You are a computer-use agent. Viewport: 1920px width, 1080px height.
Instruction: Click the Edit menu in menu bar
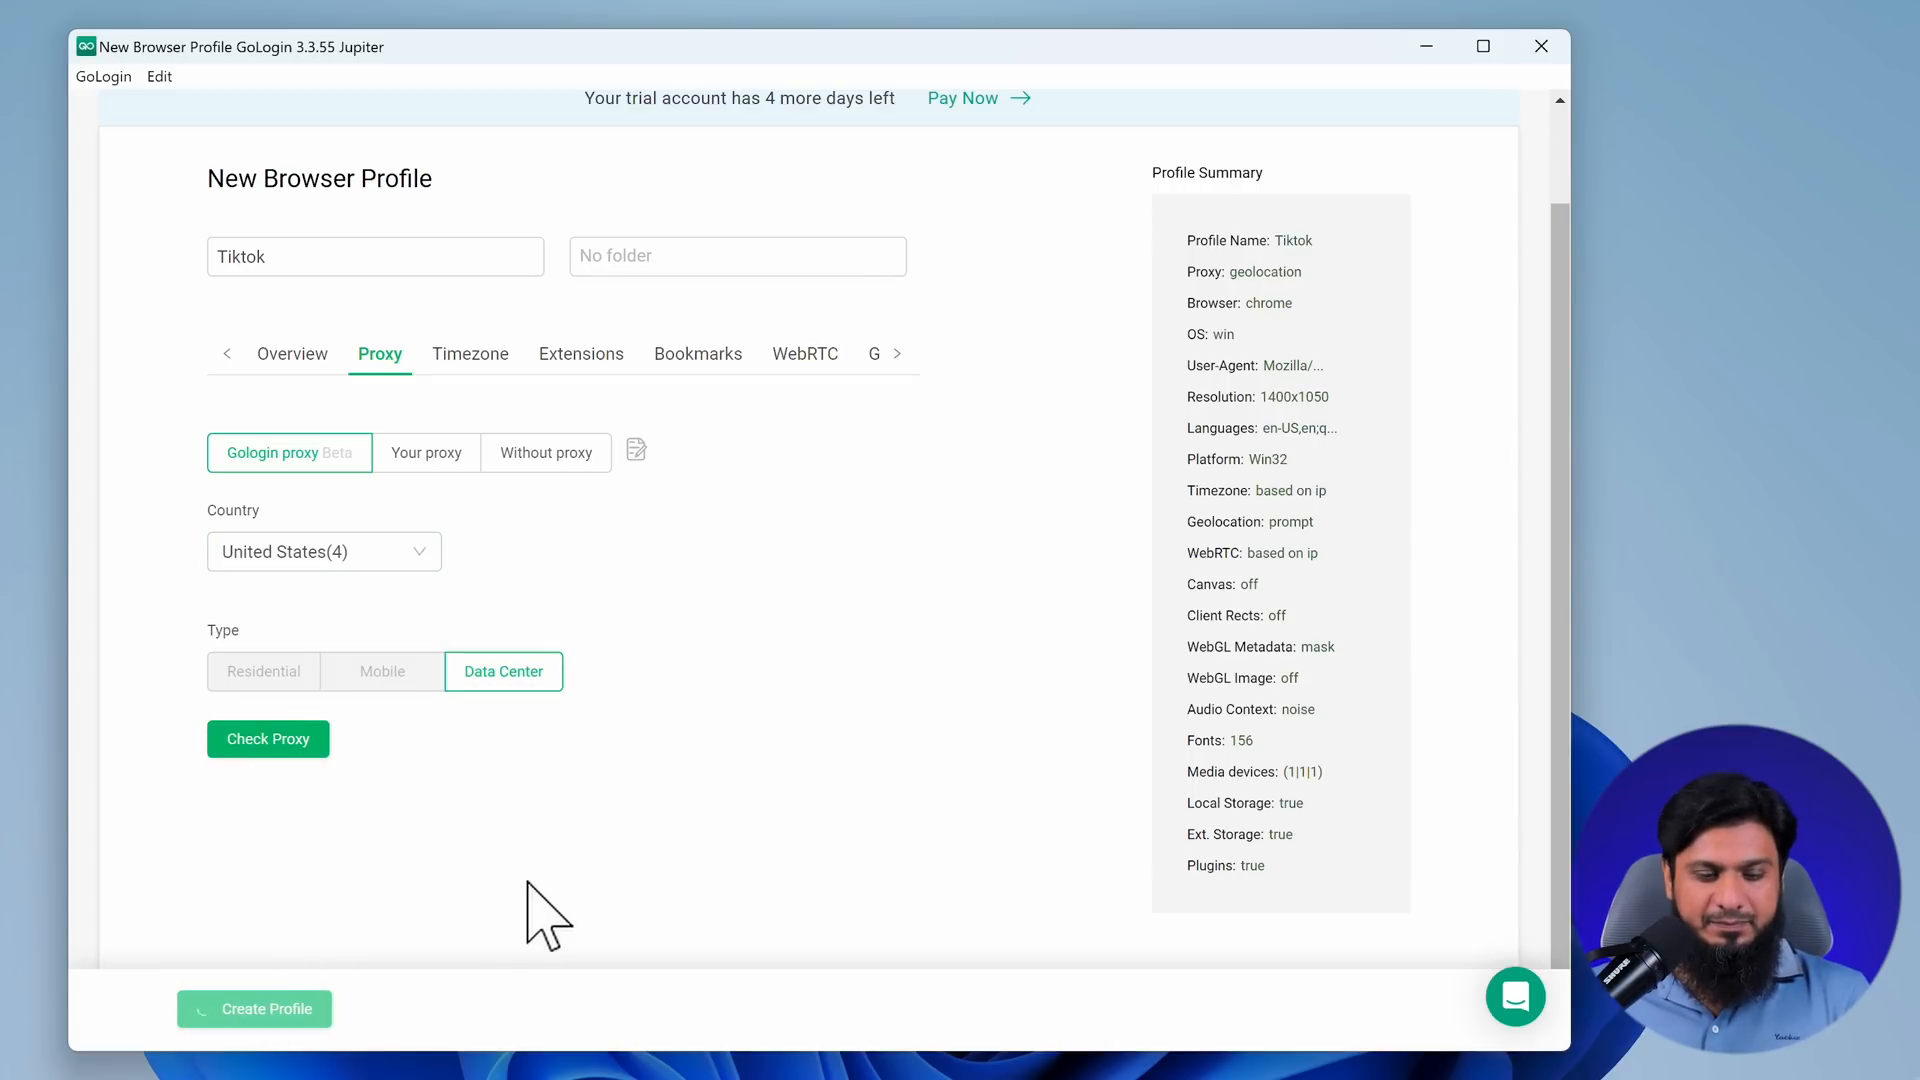coord(158,75)
